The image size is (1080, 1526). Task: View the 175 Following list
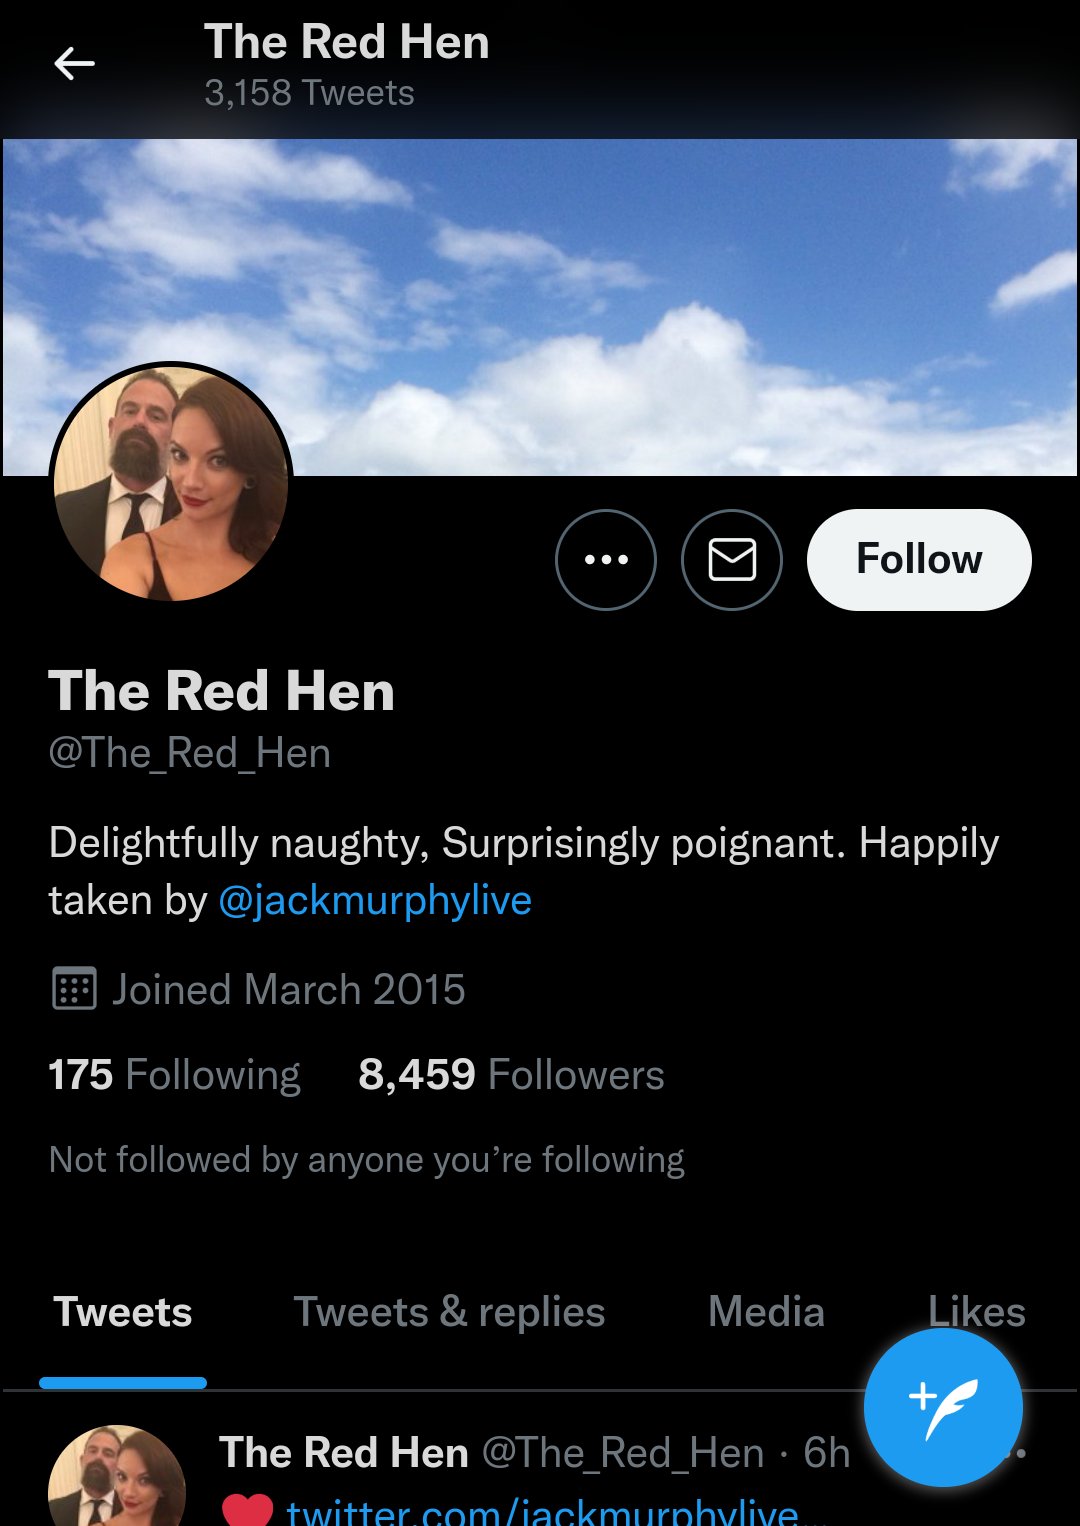(175, 1075)
